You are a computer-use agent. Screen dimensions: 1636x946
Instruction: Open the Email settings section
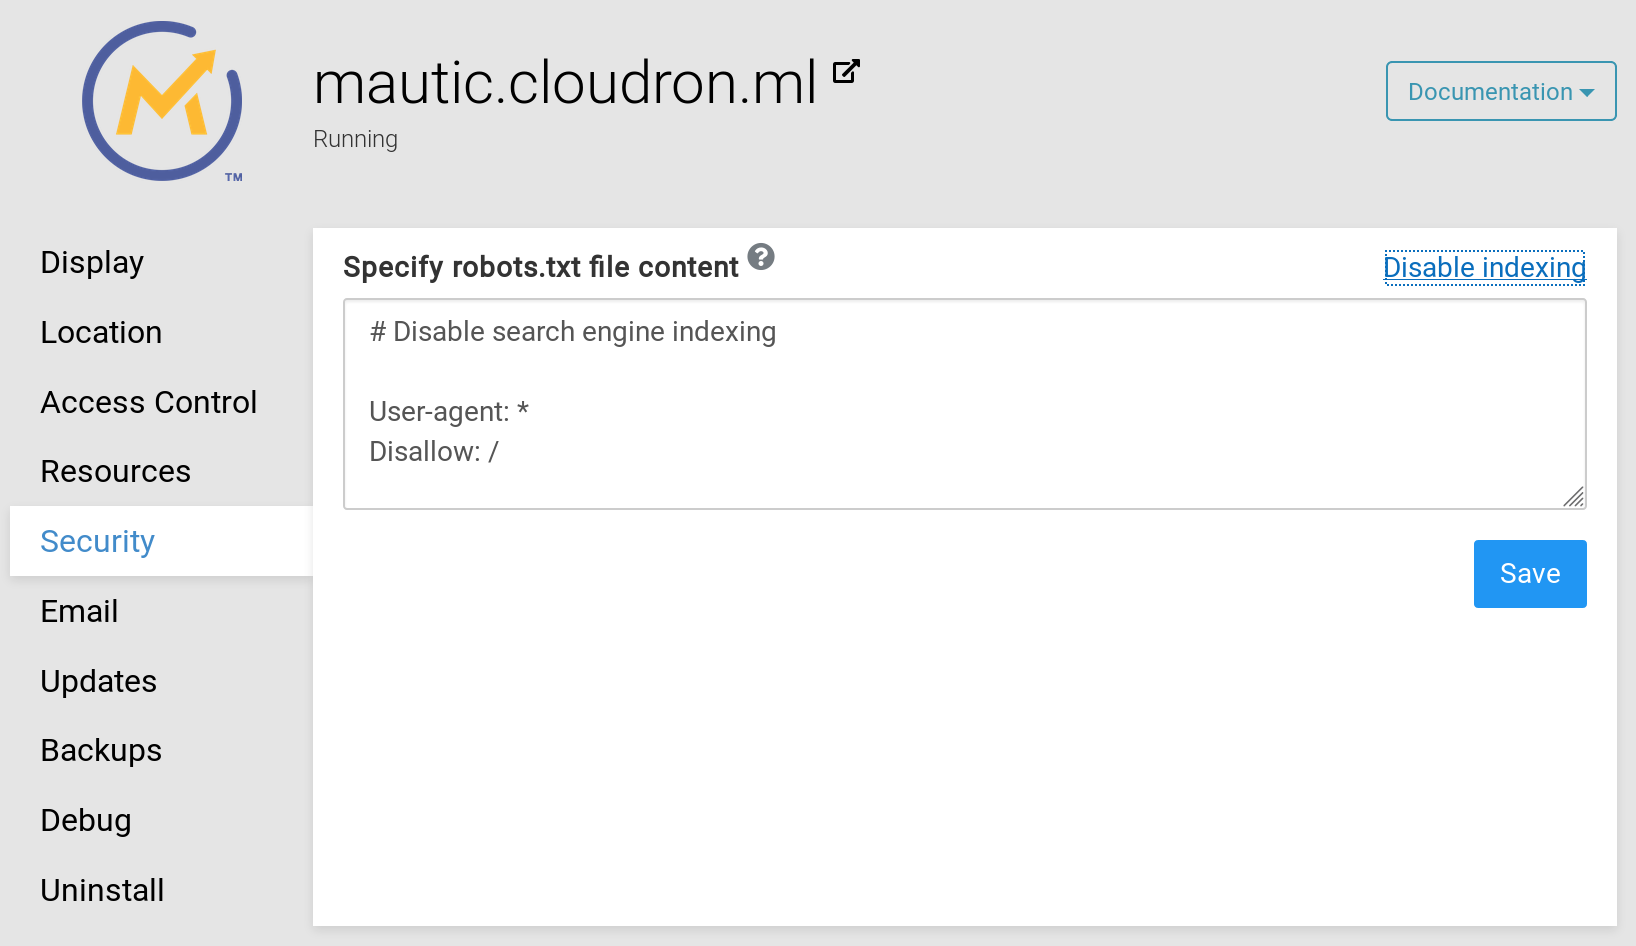point(80,611)
